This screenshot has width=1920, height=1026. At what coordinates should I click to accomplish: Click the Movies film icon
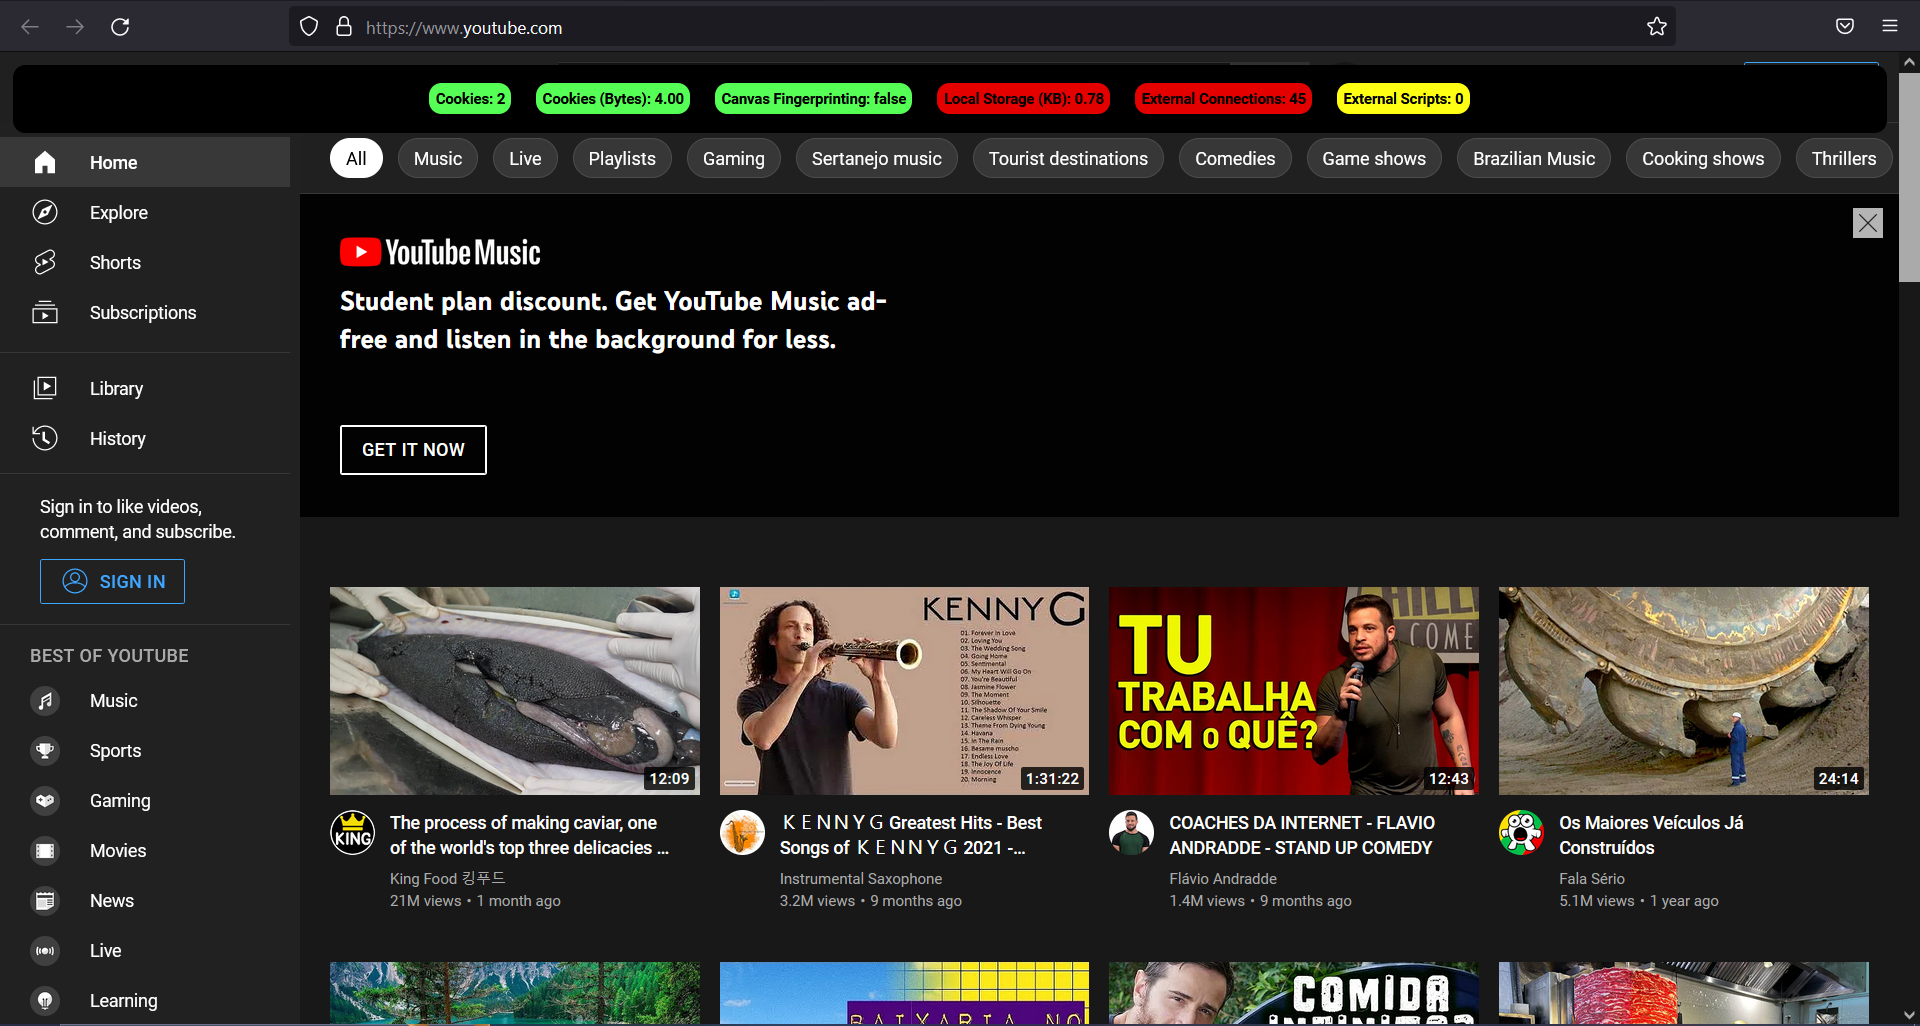coord(45,851)
